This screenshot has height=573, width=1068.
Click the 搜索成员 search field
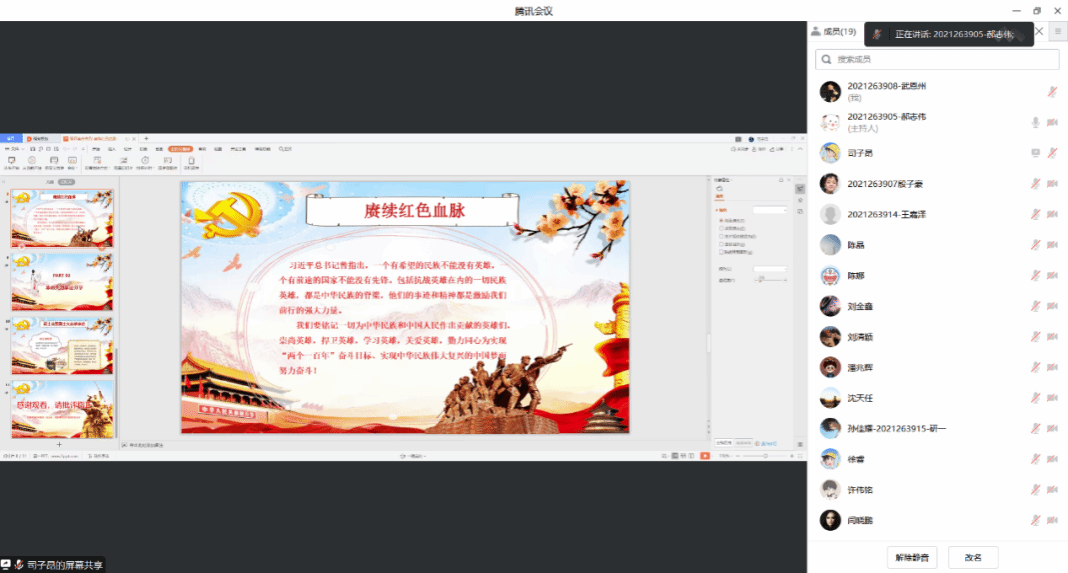pos(937,60)
